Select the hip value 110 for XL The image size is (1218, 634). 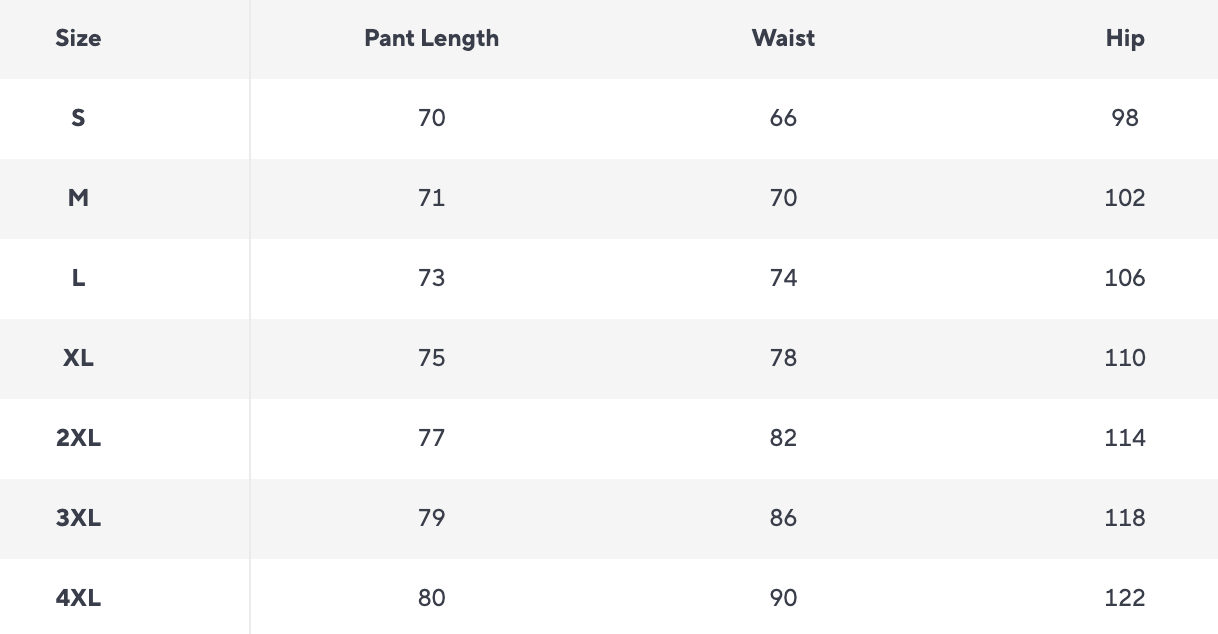pos(1125,358)
